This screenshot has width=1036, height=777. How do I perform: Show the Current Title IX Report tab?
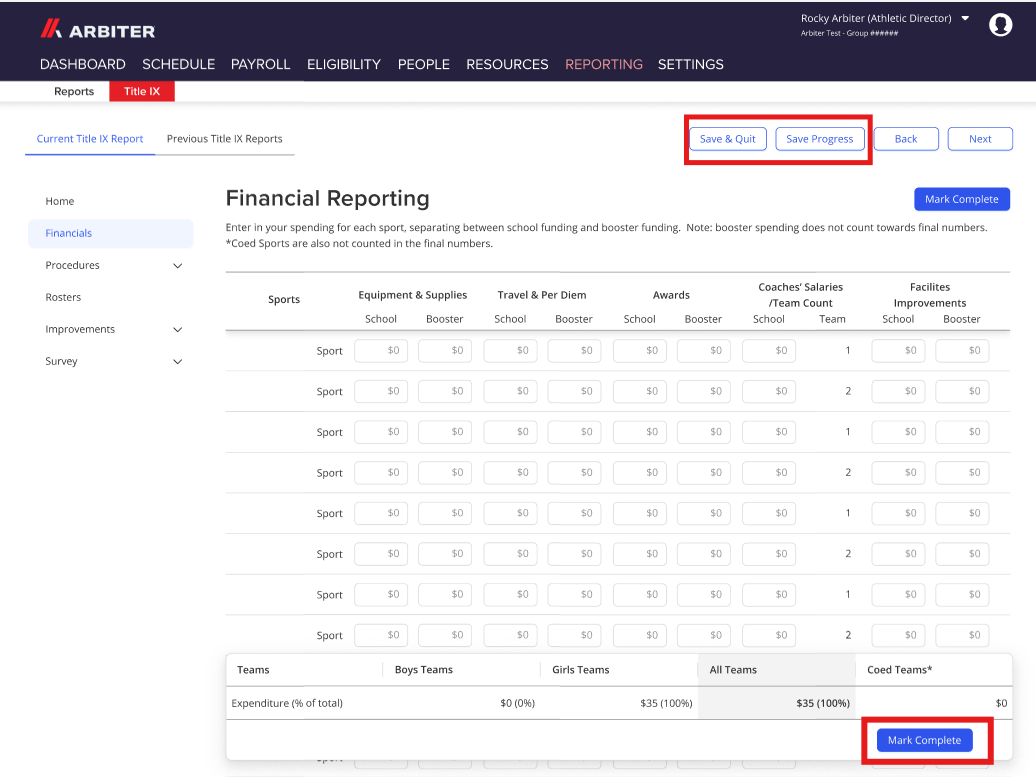point(90,139)
